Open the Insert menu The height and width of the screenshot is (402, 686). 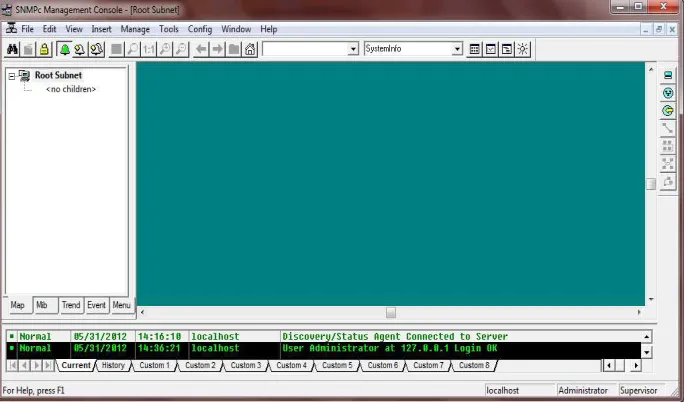pyautogui.click(x=101, y=29)
